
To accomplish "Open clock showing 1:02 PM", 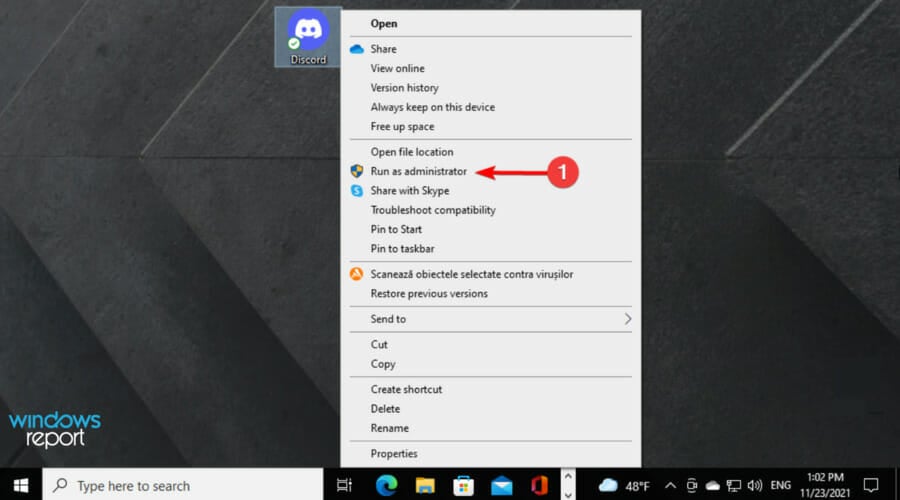I will tap(825, 486).
